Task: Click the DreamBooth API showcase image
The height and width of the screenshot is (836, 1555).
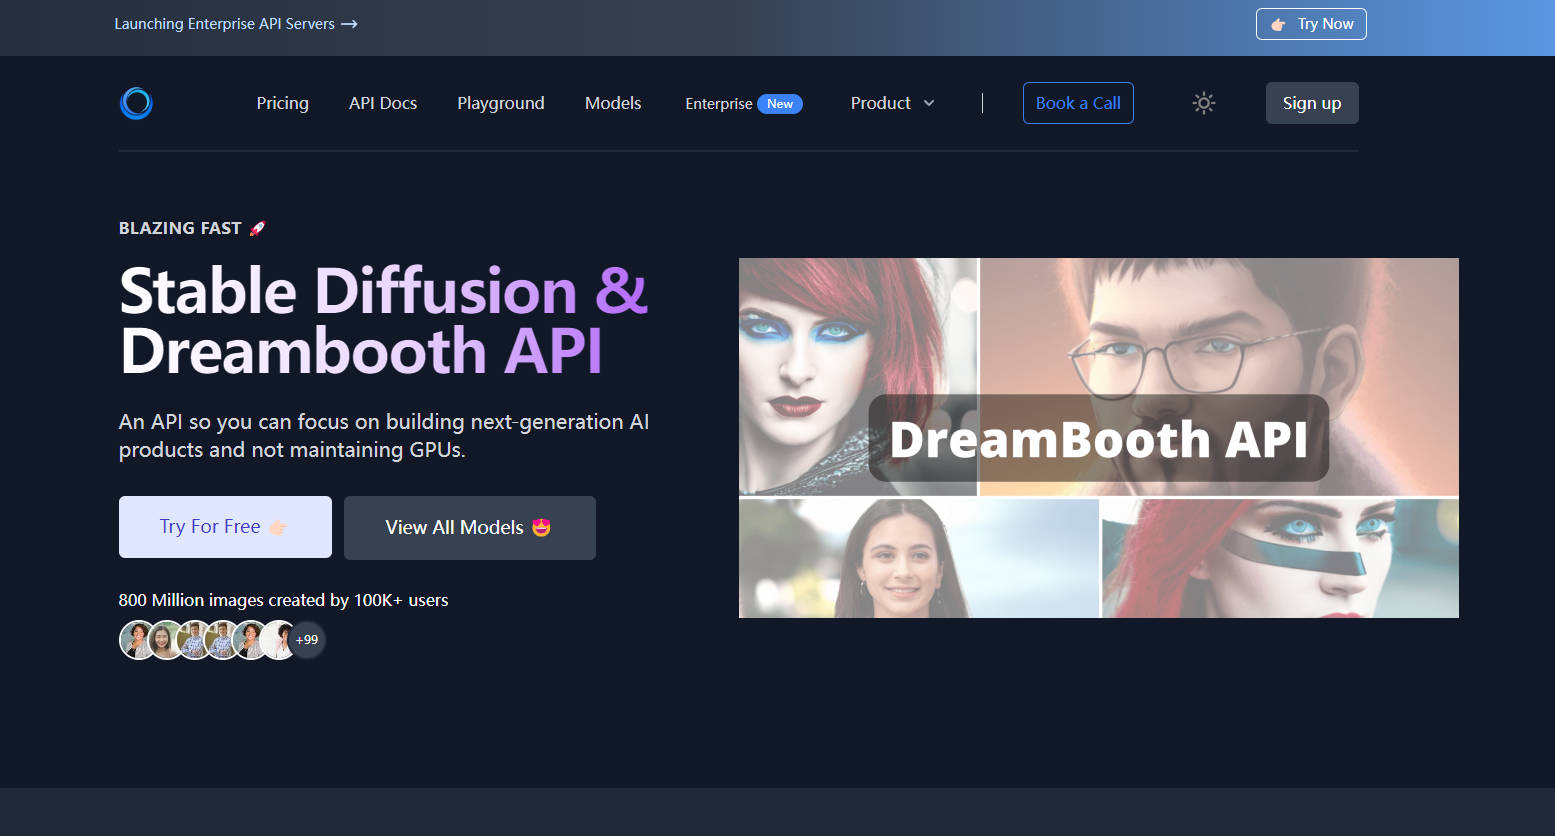Action: click(x=1099, y=438)
